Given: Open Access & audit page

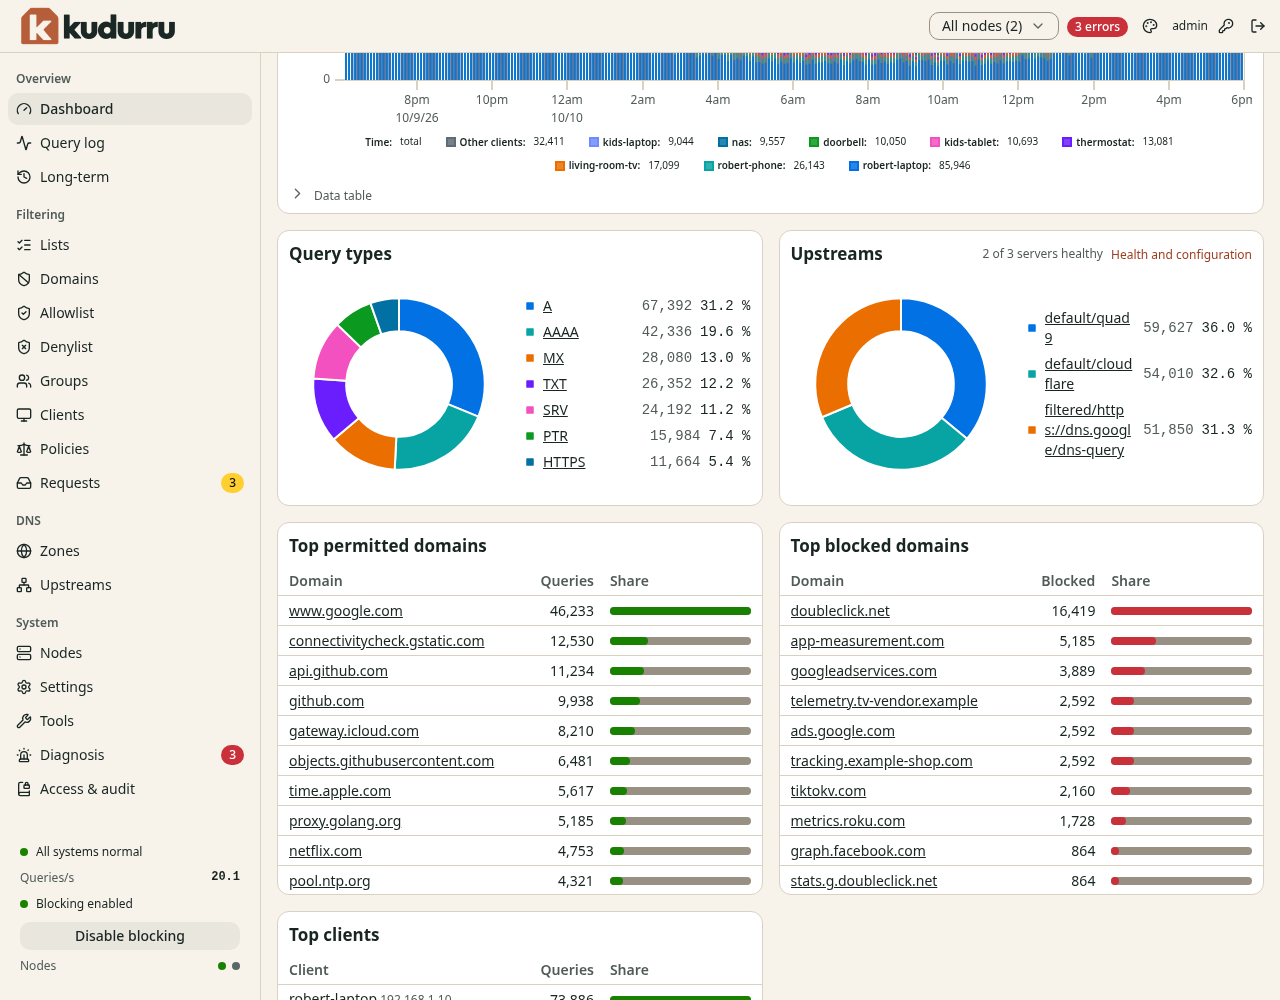Looking at the screenshot, I should 130,789.
